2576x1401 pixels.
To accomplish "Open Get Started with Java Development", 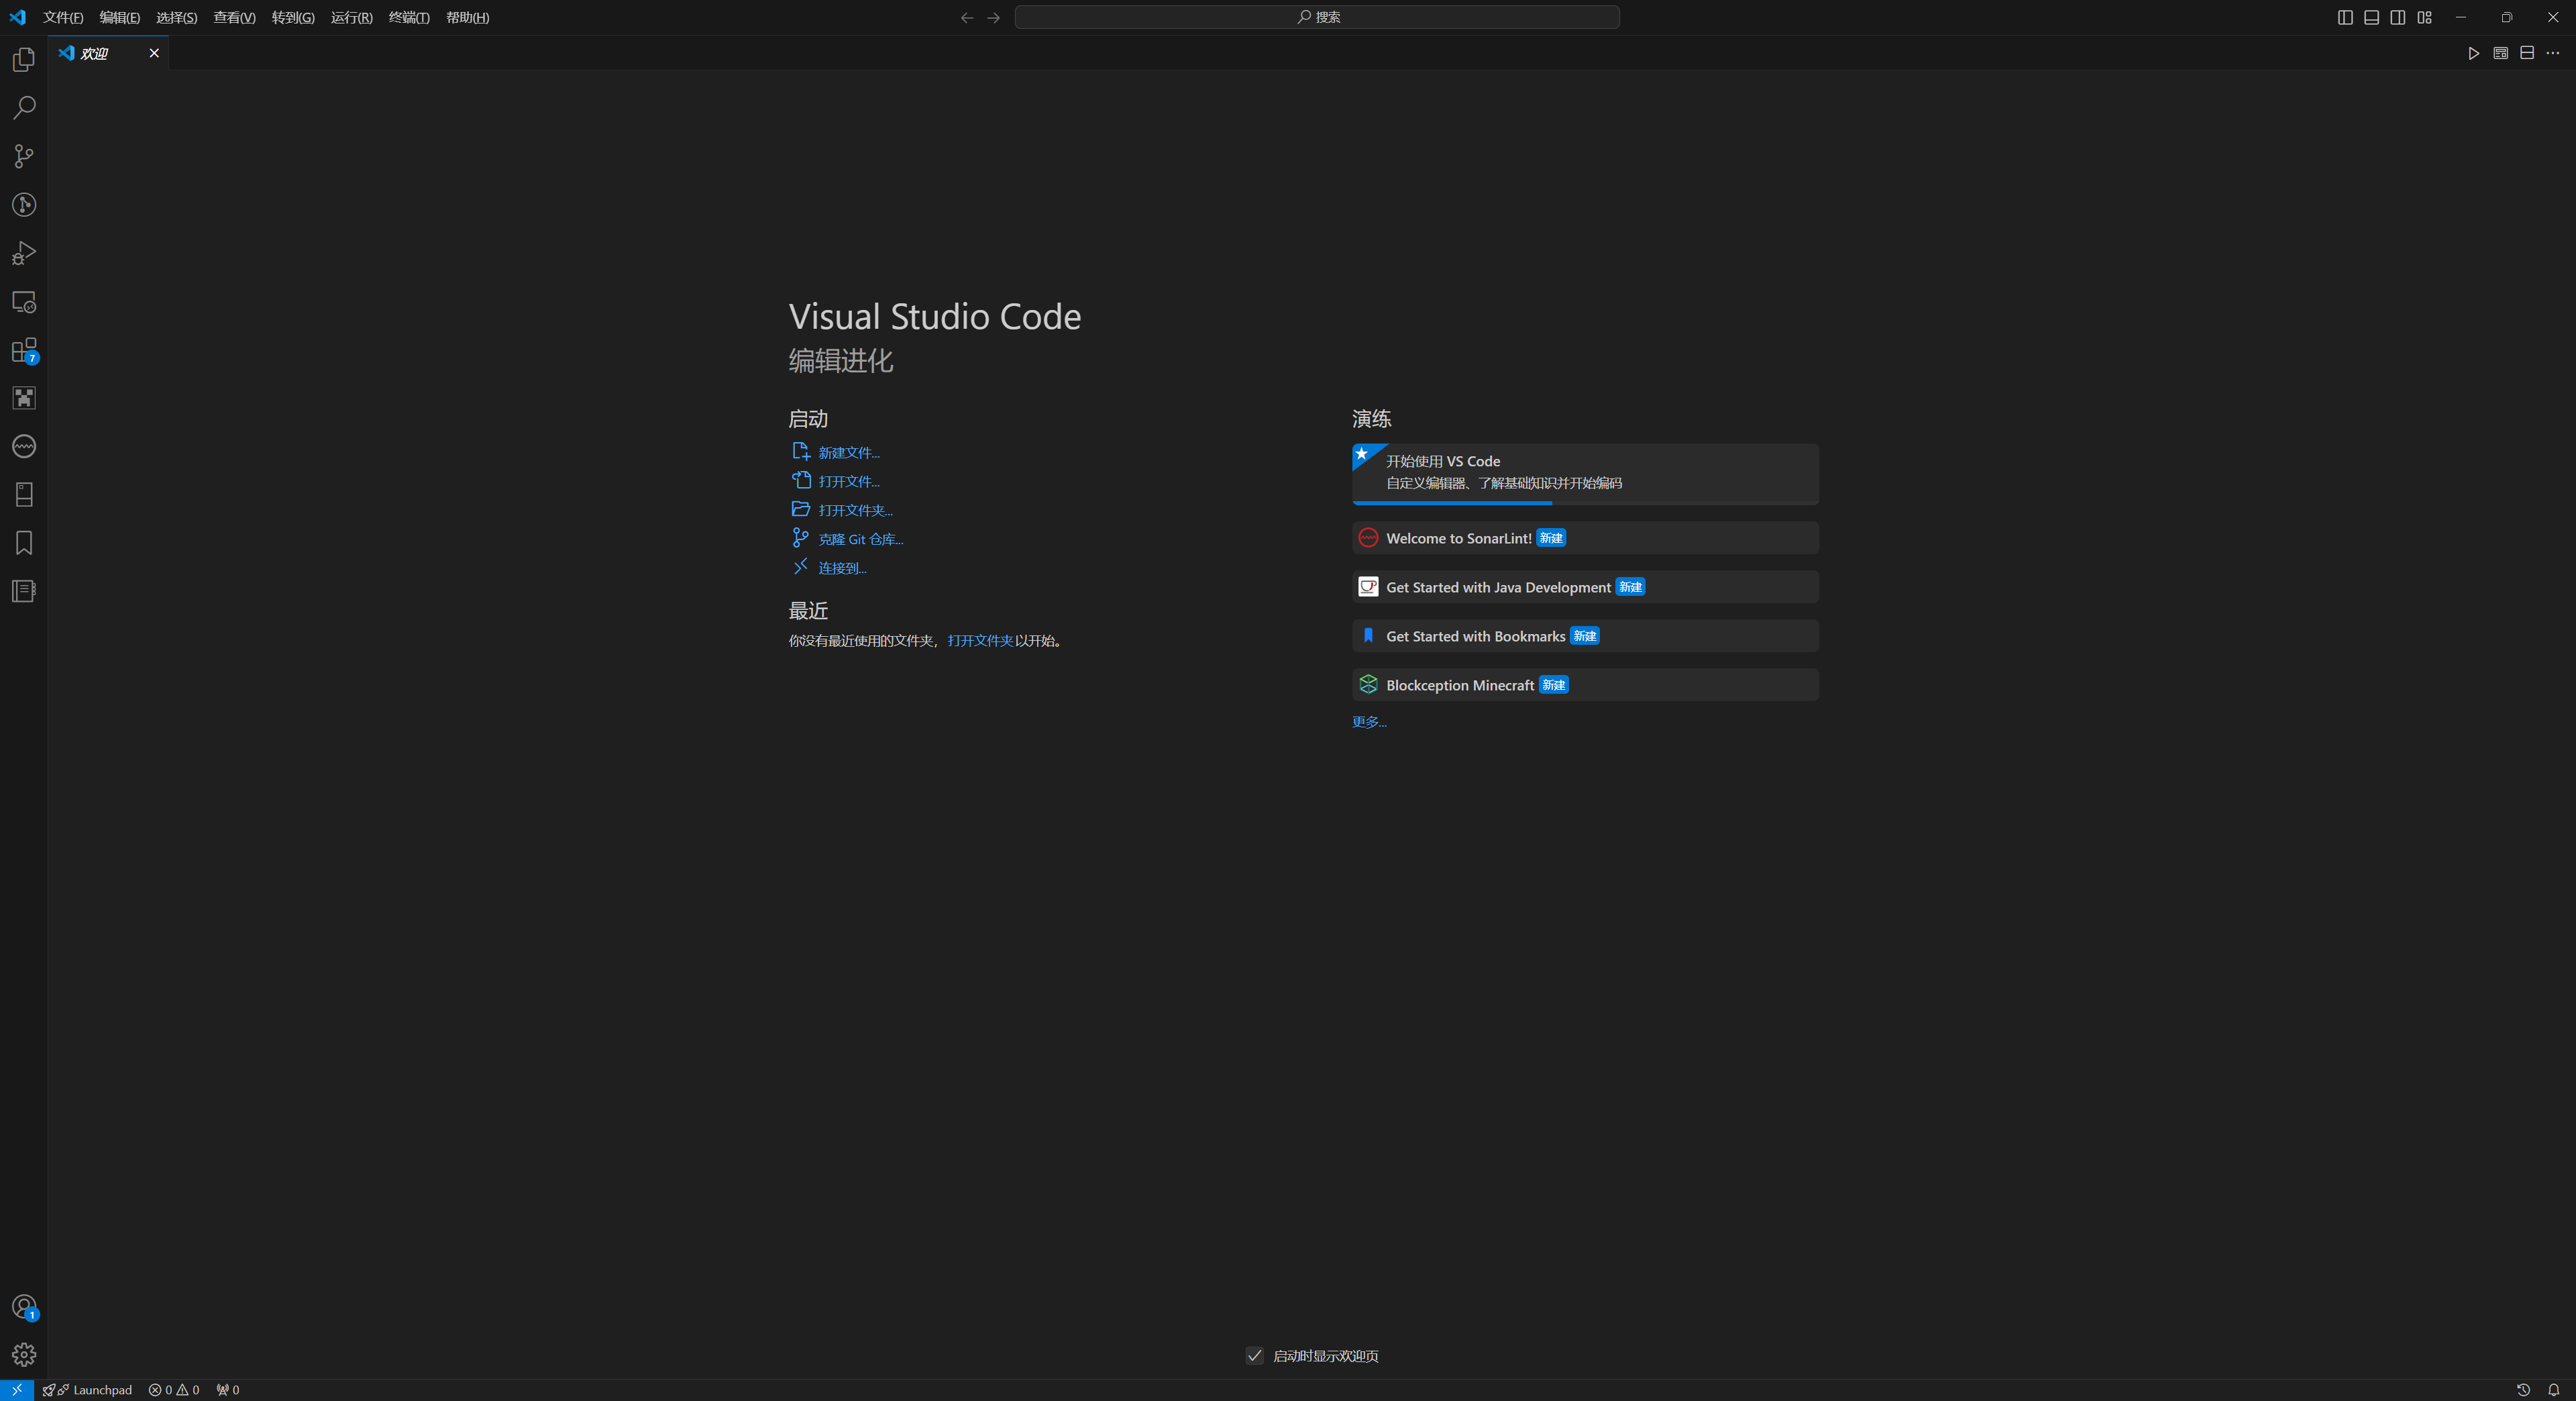I will (x=1585, y=587).
